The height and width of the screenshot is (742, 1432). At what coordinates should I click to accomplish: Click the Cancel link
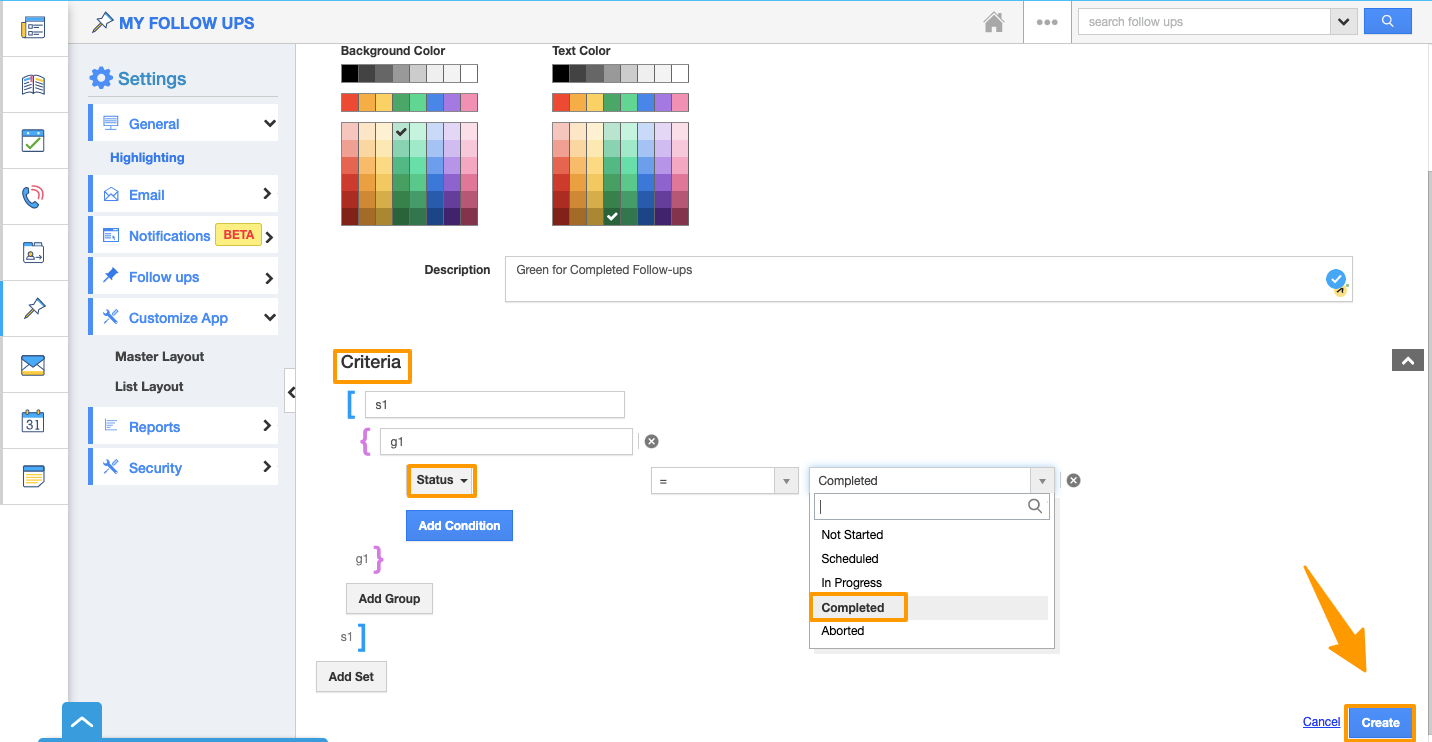coord(1321,722)
